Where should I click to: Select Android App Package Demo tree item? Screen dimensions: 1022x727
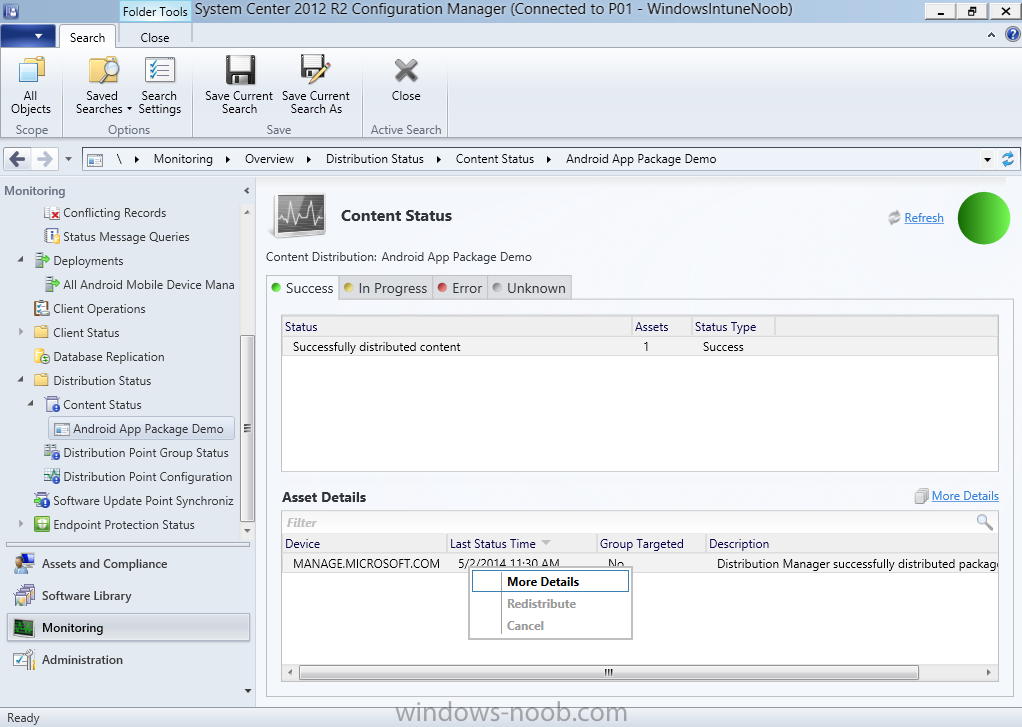point(141,428)
